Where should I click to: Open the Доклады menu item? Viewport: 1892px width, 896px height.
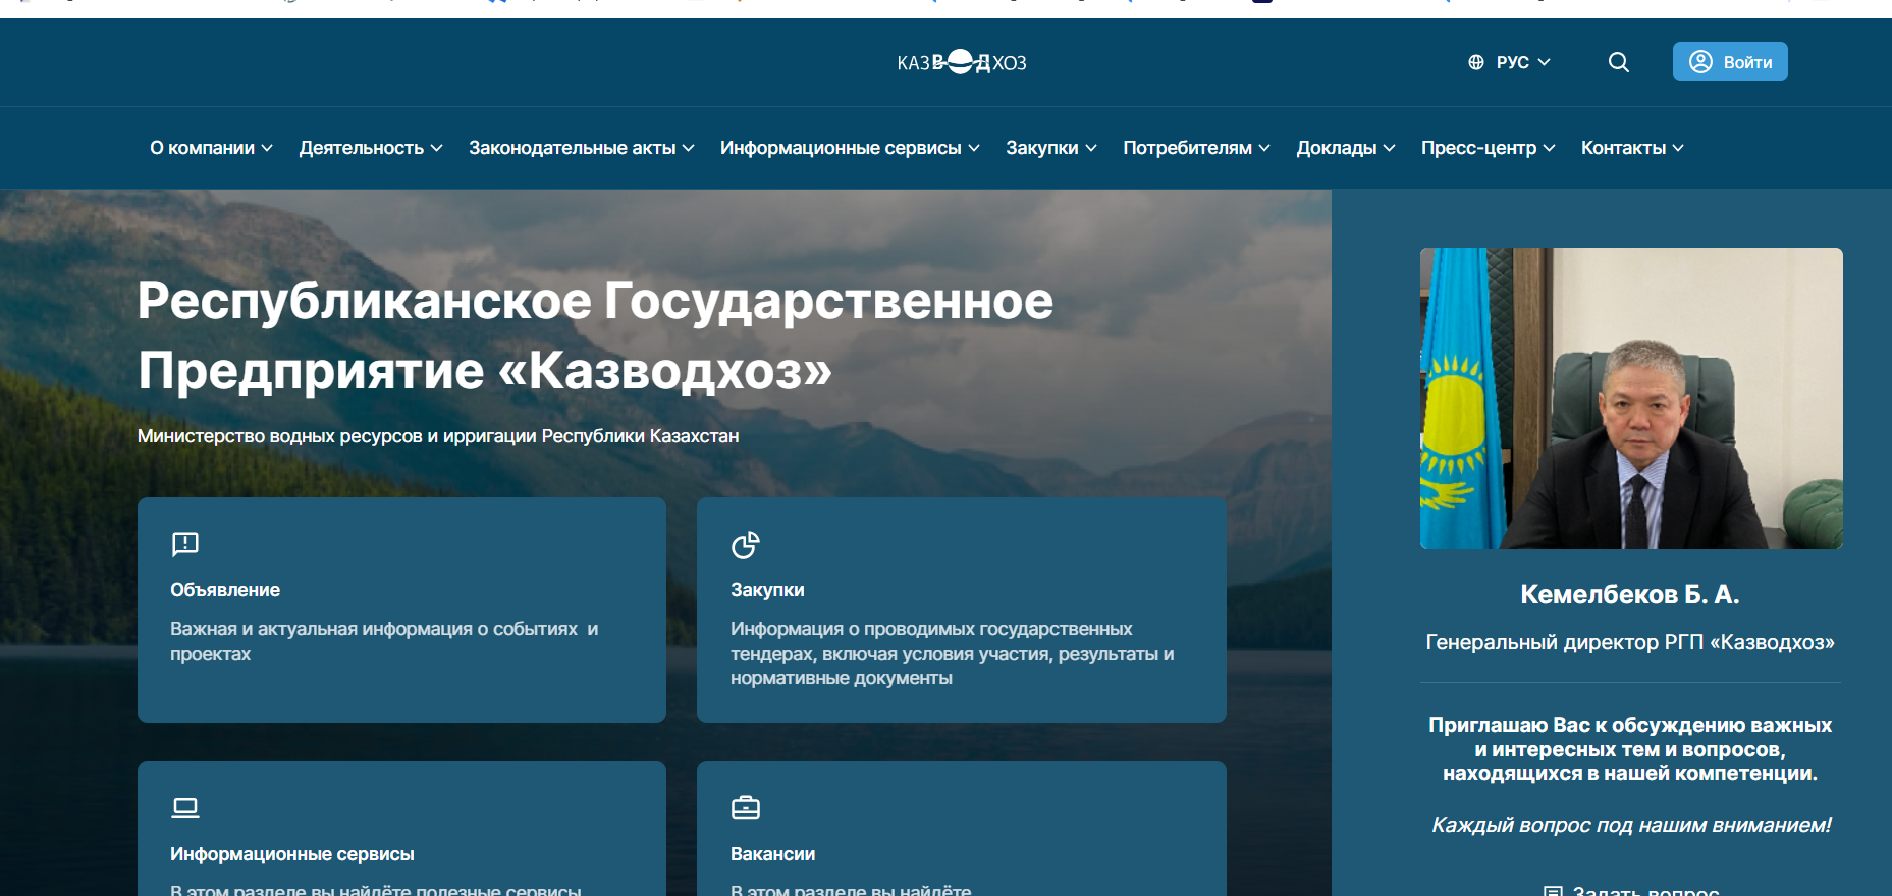1345,148
